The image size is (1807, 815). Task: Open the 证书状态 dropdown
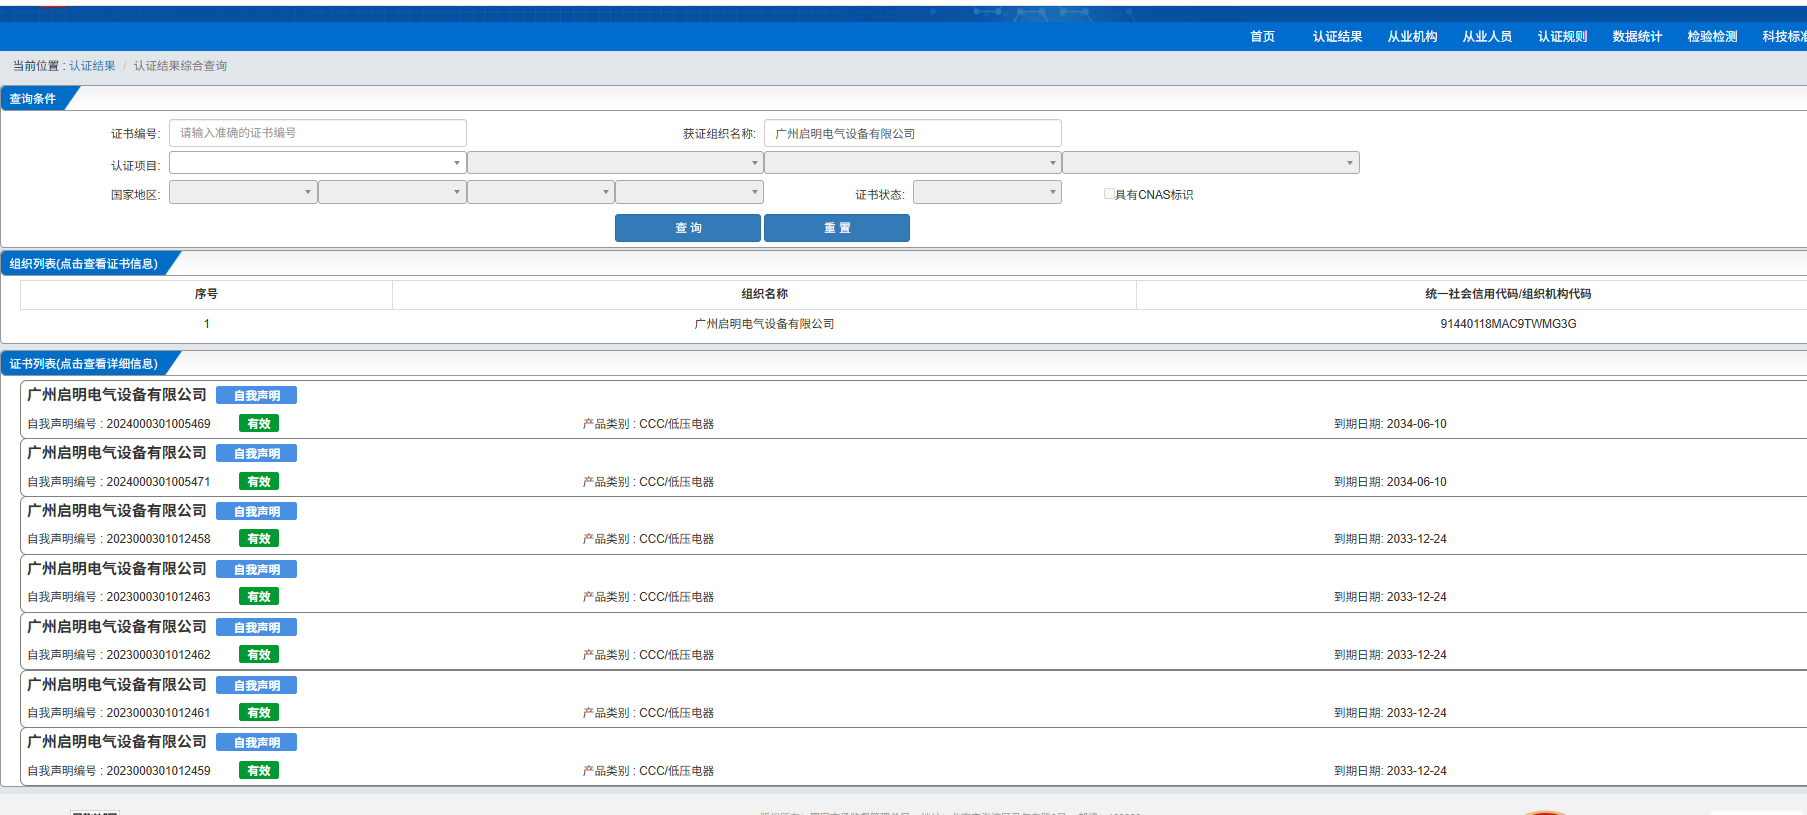coord(986,193)
